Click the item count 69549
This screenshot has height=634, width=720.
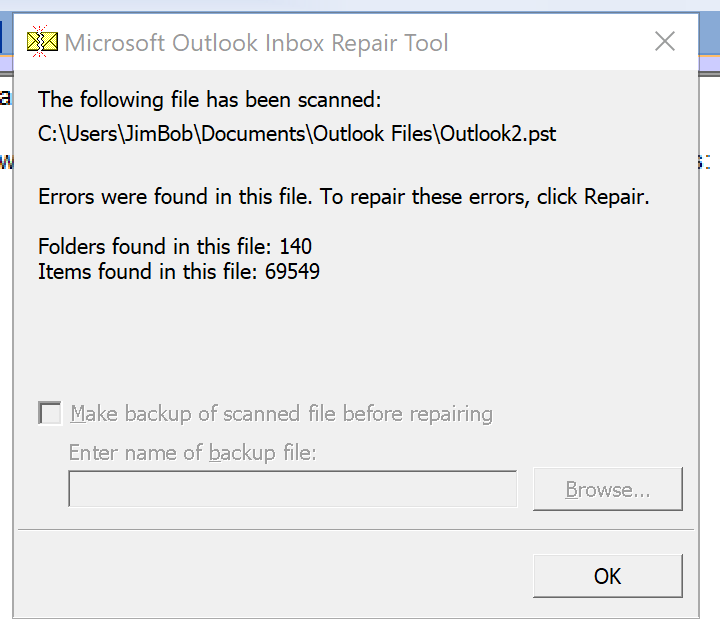[x=292, y=270]
